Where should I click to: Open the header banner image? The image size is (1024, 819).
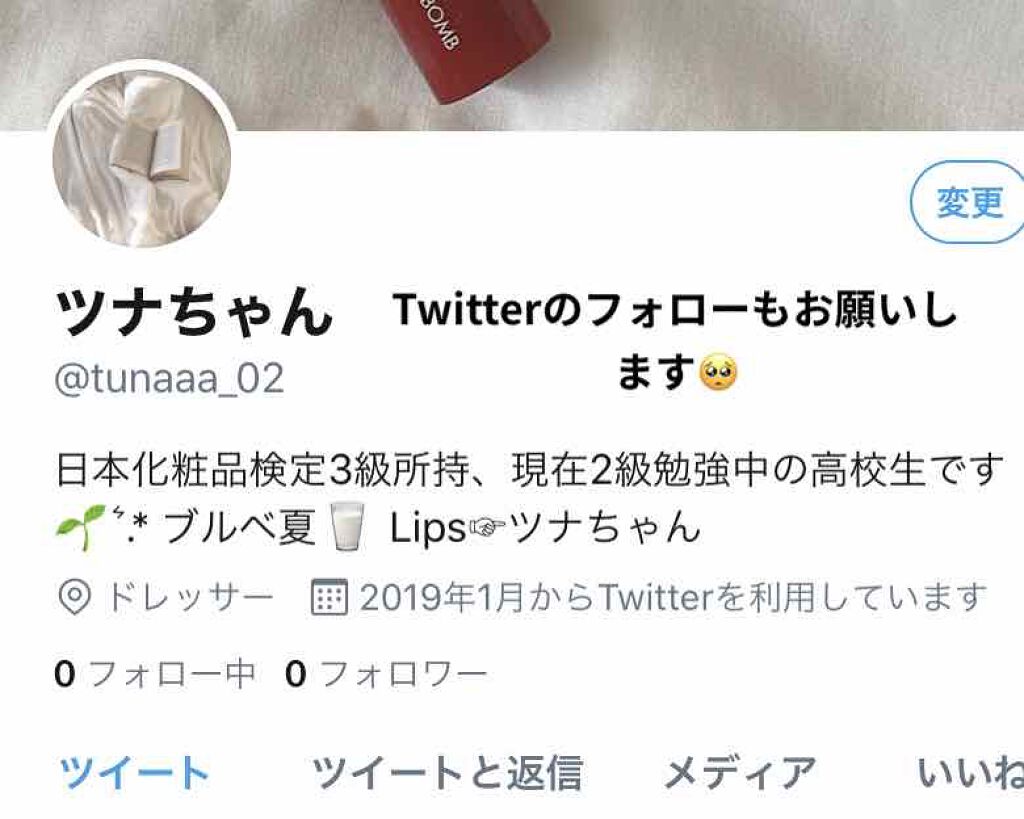pyautogui.click(x=512, y=64)
